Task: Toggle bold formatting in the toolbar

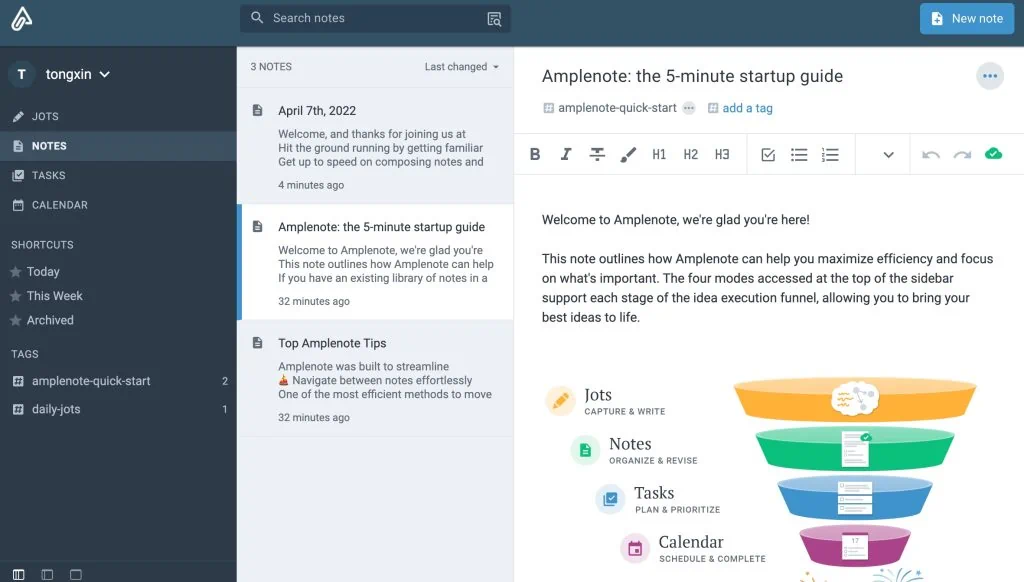Action: (x=535, y=155)
